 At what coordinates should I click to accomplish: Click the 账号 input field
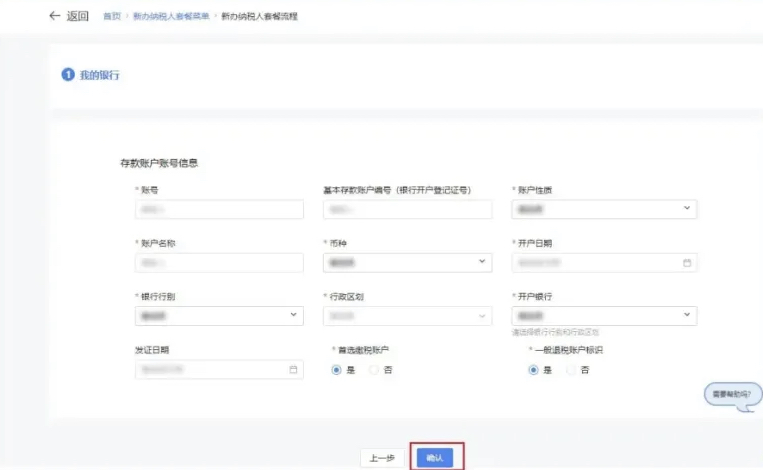[x=218, y=209]
